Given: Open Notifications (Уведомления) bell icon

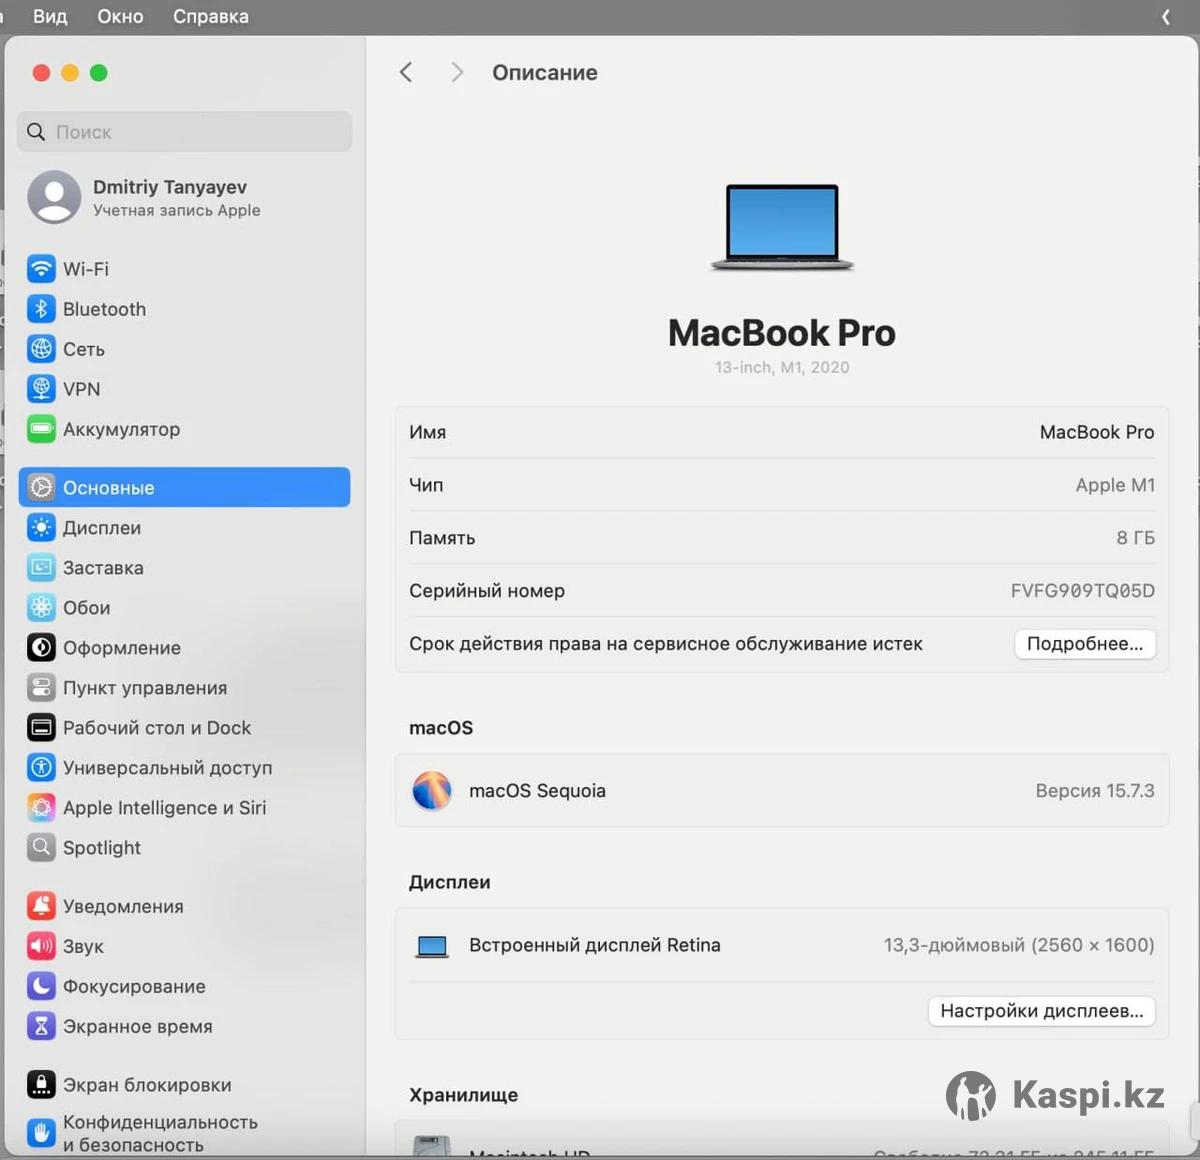Looking at the screenshot, I should coord(41,906).
